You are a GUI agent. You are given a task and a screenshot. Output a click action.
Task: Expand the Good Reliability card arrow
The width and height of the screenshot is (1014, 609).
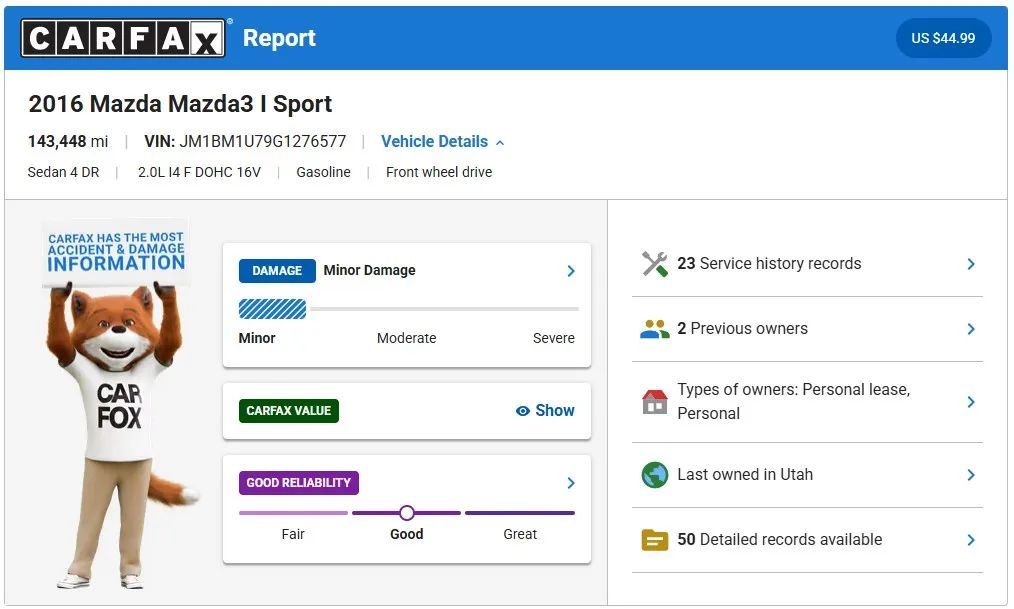571,483
